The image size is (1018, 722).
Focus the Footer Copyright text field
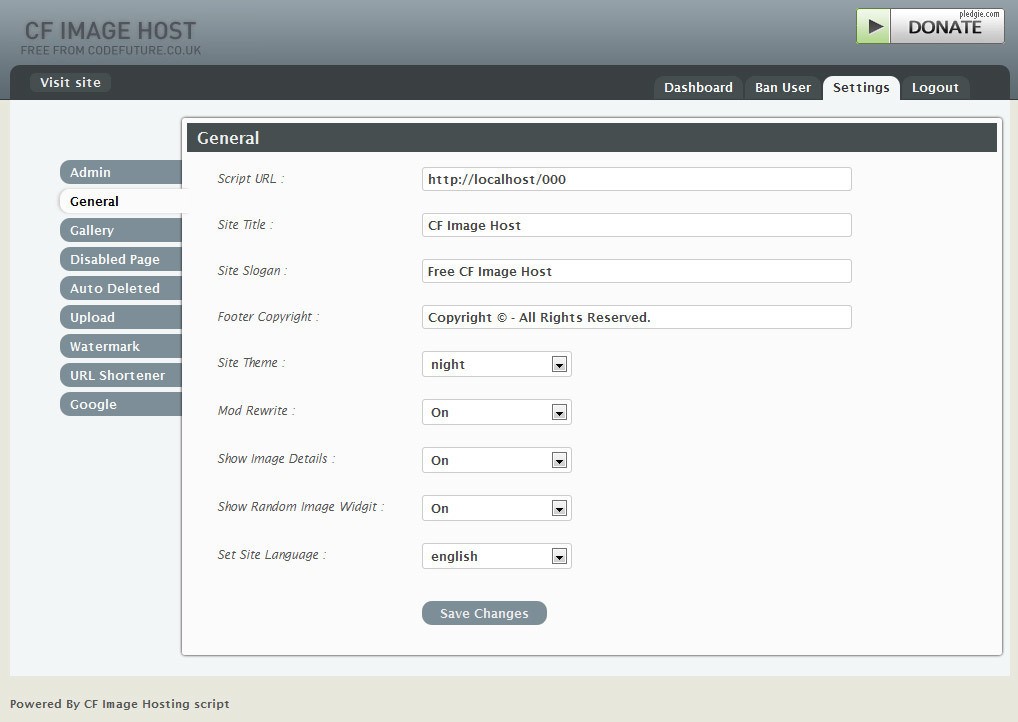pyautogui.click(x=636, y=318)
